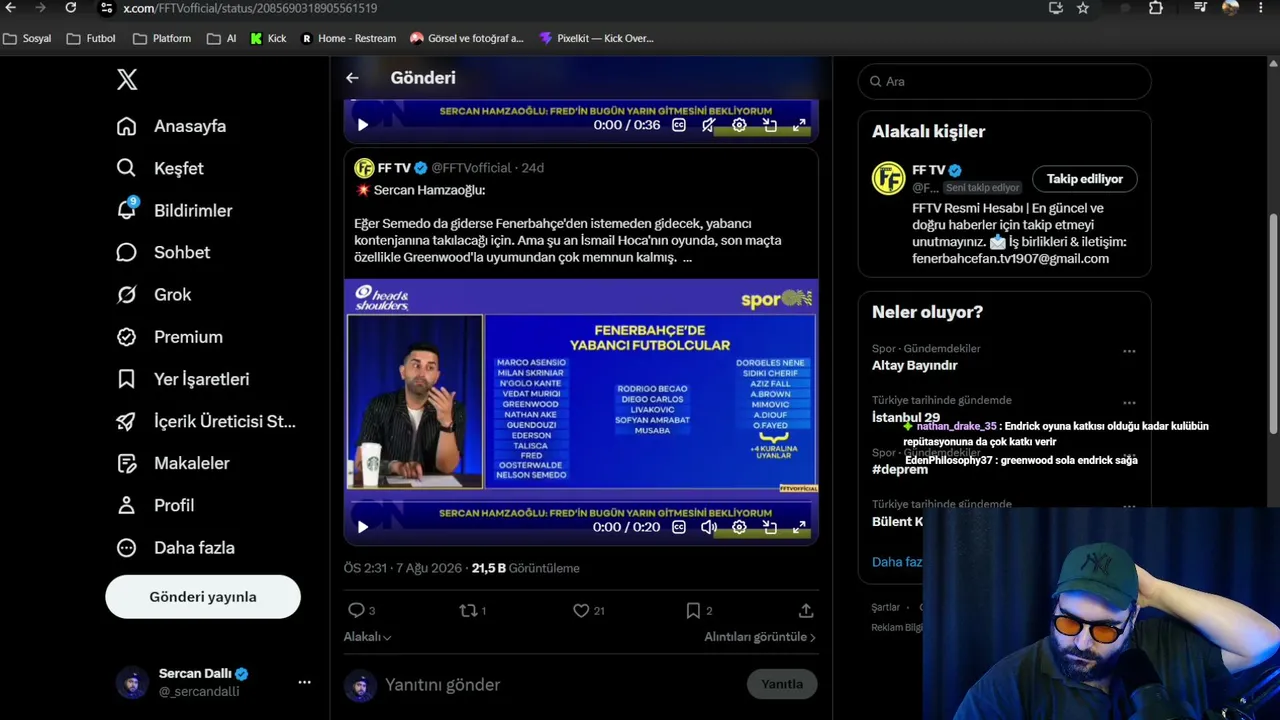Click Alıntıları görüntüle link
This screenshot has width=1280, height=720.
click(x=760, y=637)
